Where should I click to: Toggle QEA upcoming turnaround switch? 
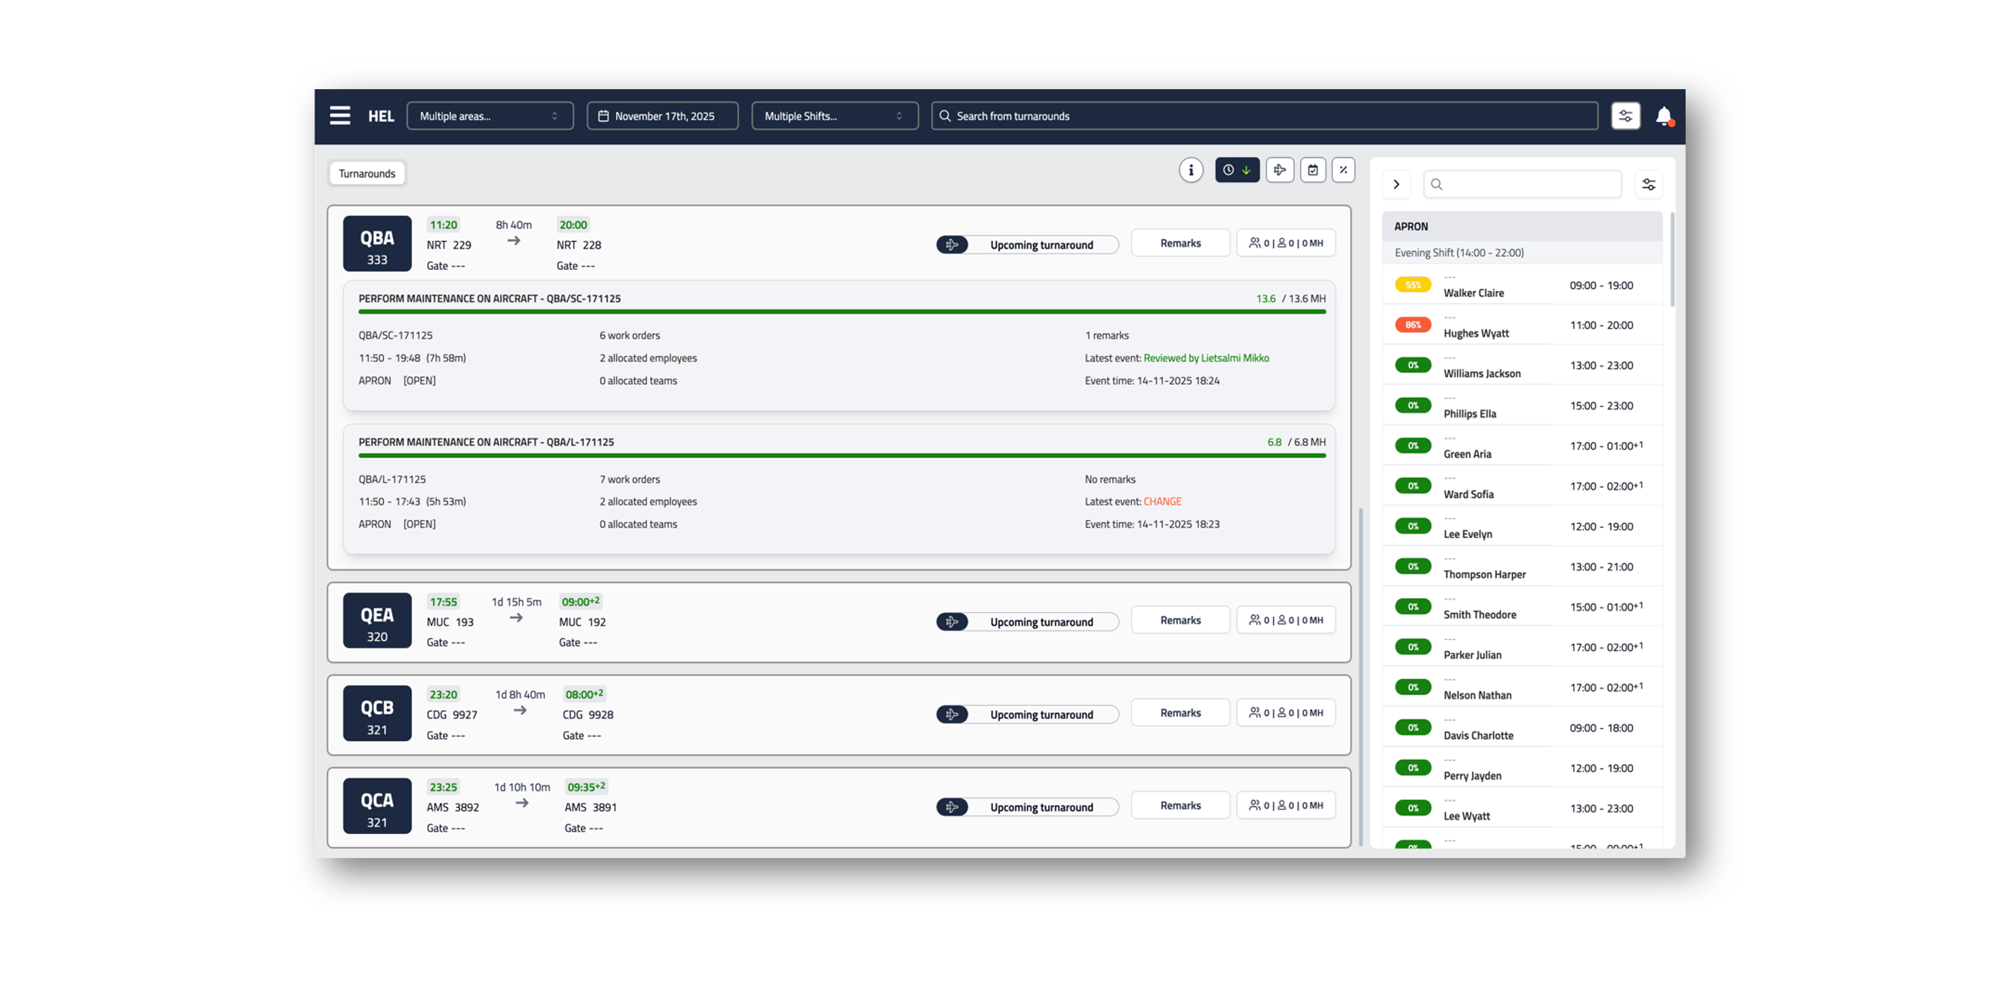tap(953, 622)
